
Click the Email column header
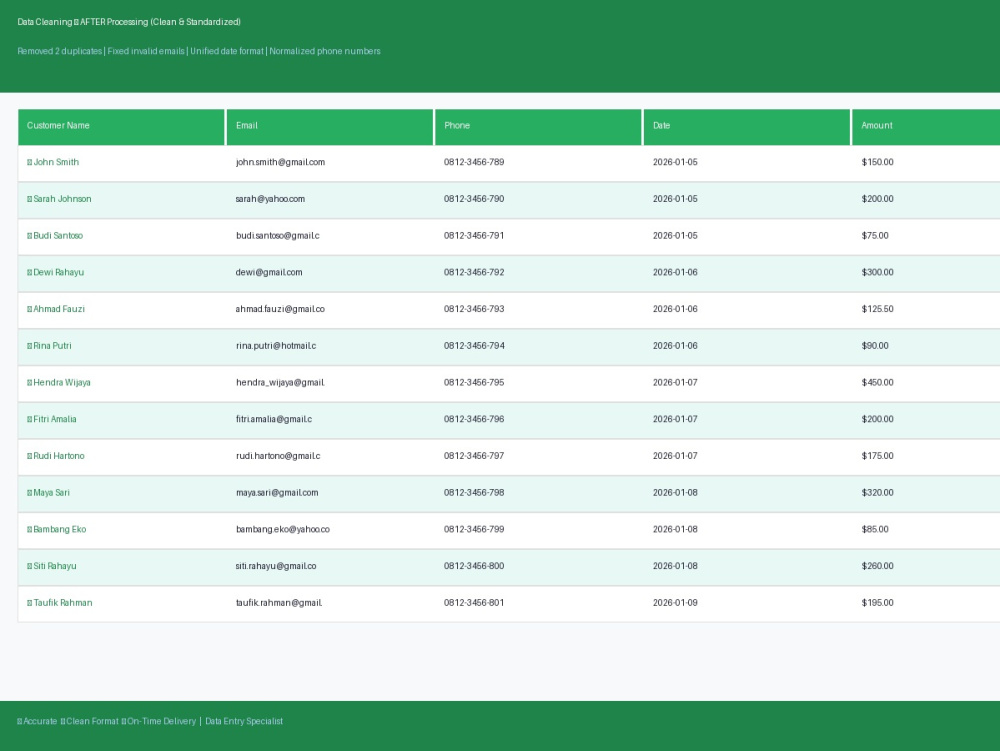330,127
